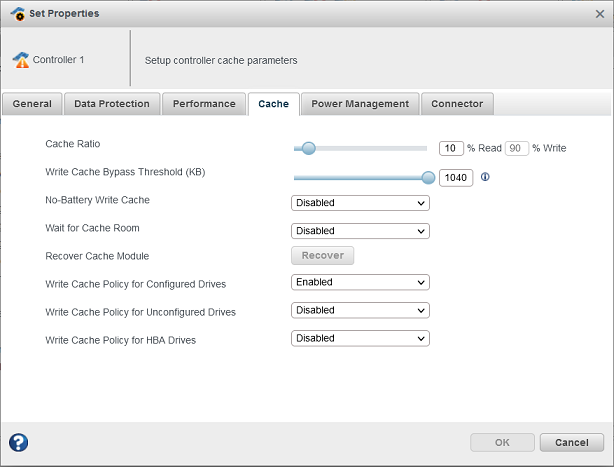The height and width of the screenshot is (467, 614).
Task: Click the Write Cache Bypass Threshold slider handle
Action: [428, 177]
